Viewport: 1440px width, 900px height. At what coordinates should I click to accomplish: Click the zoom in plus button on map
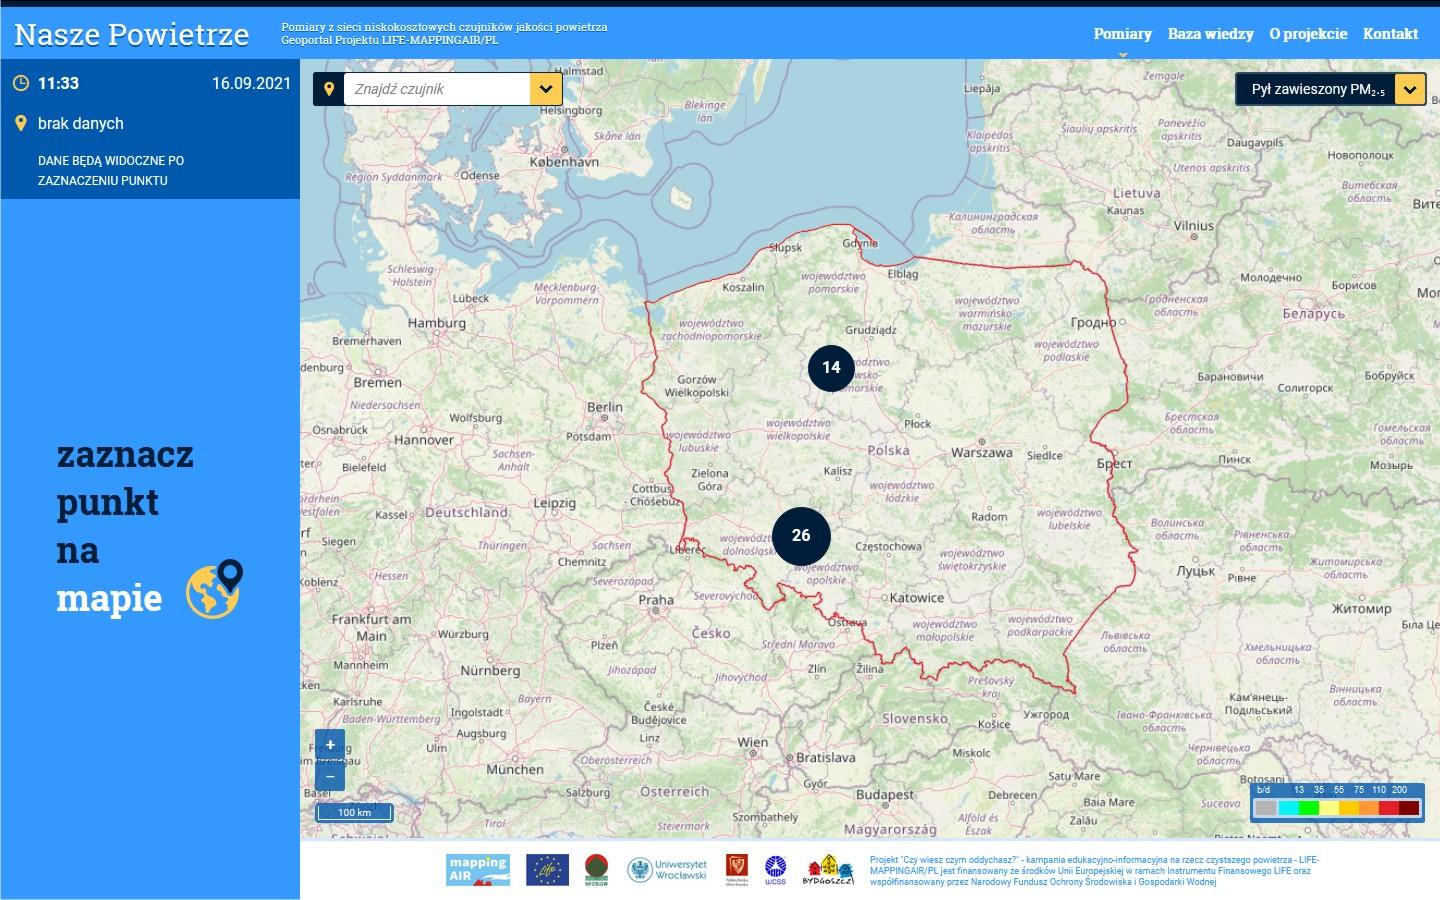pos(330,744)
